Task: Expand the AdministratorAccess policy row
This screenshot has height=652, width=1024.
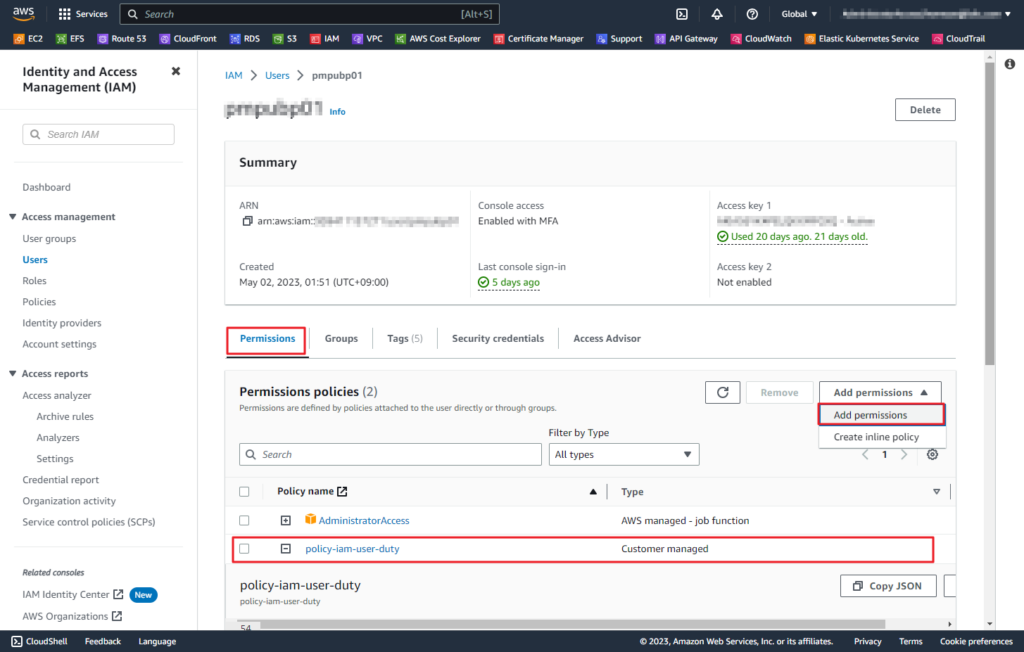Action: [285, 520]
